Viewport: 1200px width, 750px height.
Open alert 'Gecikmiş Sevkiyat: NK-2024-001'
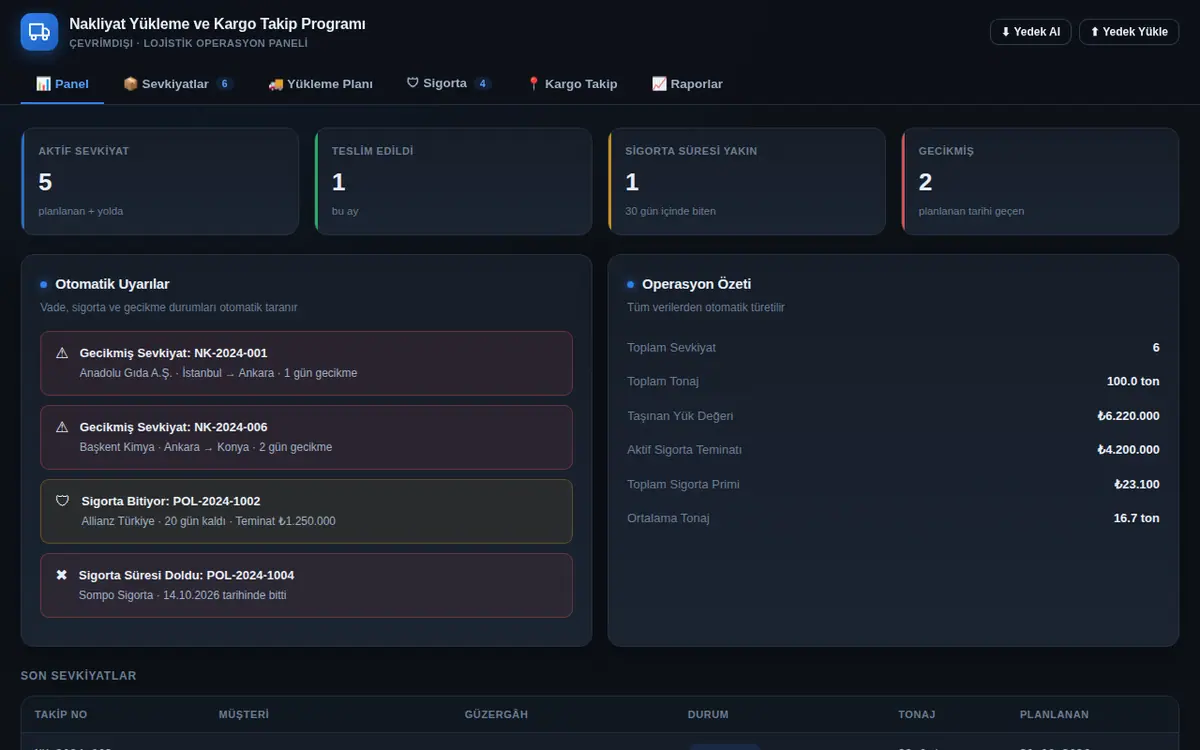(306, 363)
